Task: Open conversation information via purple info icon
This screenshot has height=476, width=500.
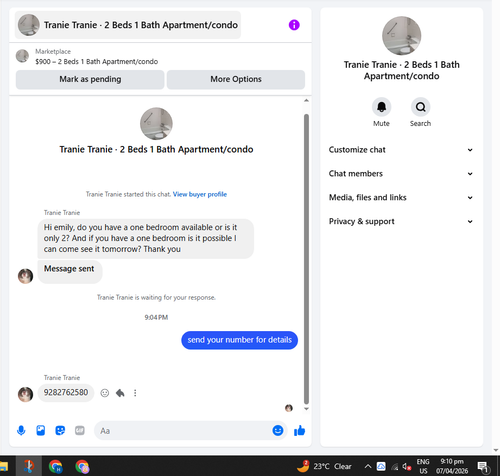Action: (294, 25)
